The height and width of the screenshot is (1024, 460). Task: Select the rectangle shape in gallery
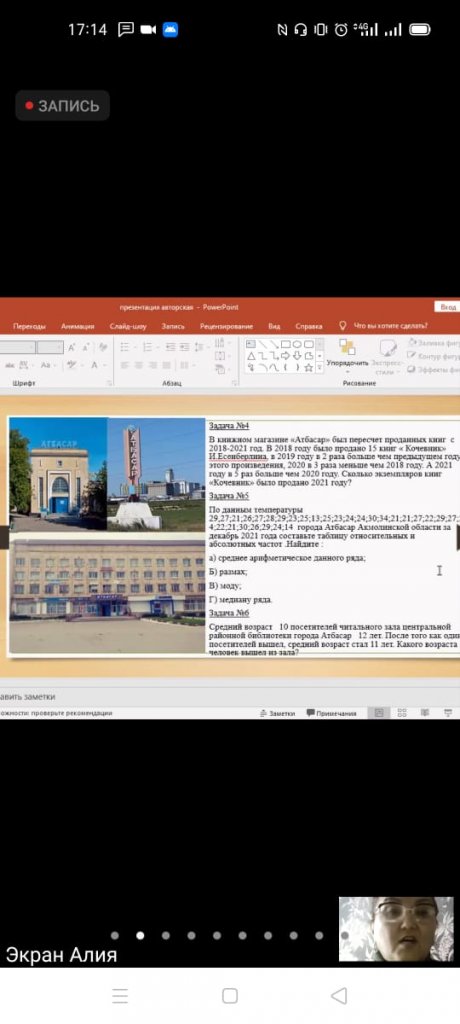click(285, 344)
